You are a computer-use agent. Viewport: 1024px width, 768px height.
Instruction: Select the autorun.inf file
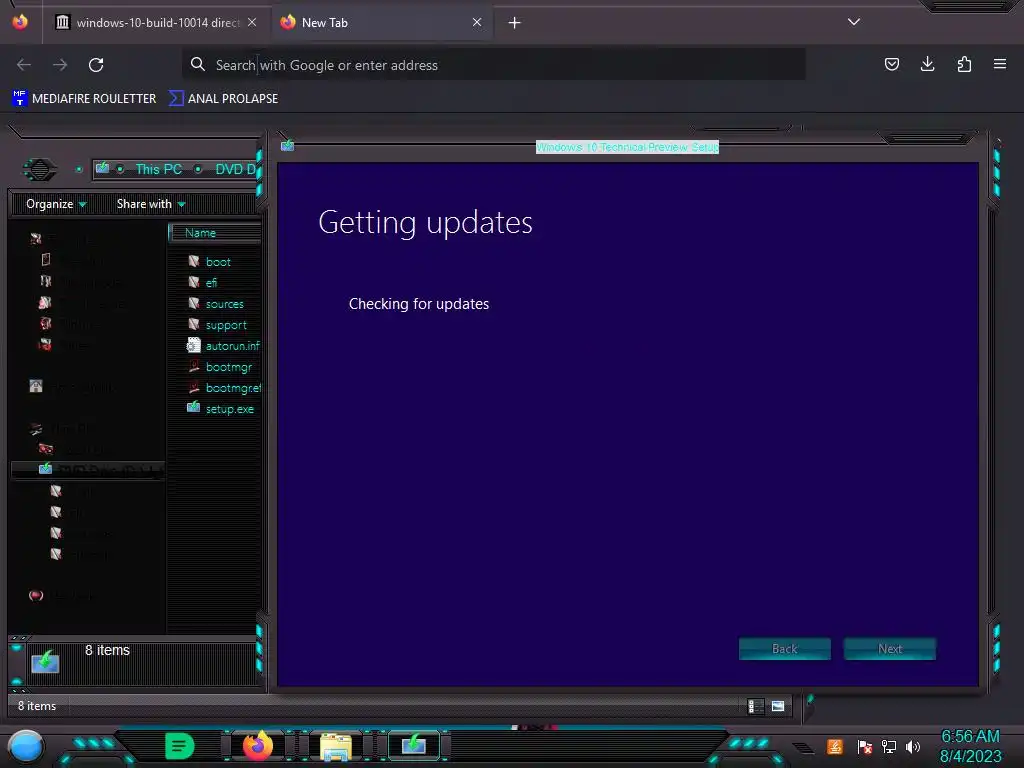232,345
